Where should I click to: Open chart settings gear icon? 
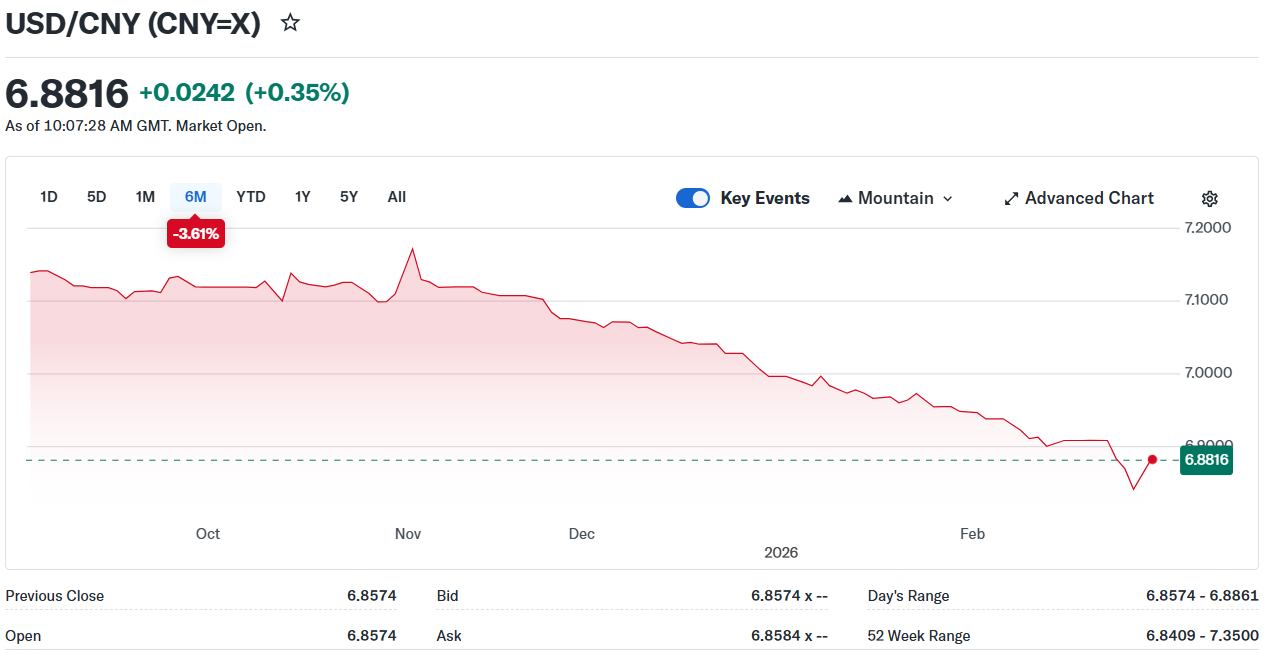[1209, 198]
